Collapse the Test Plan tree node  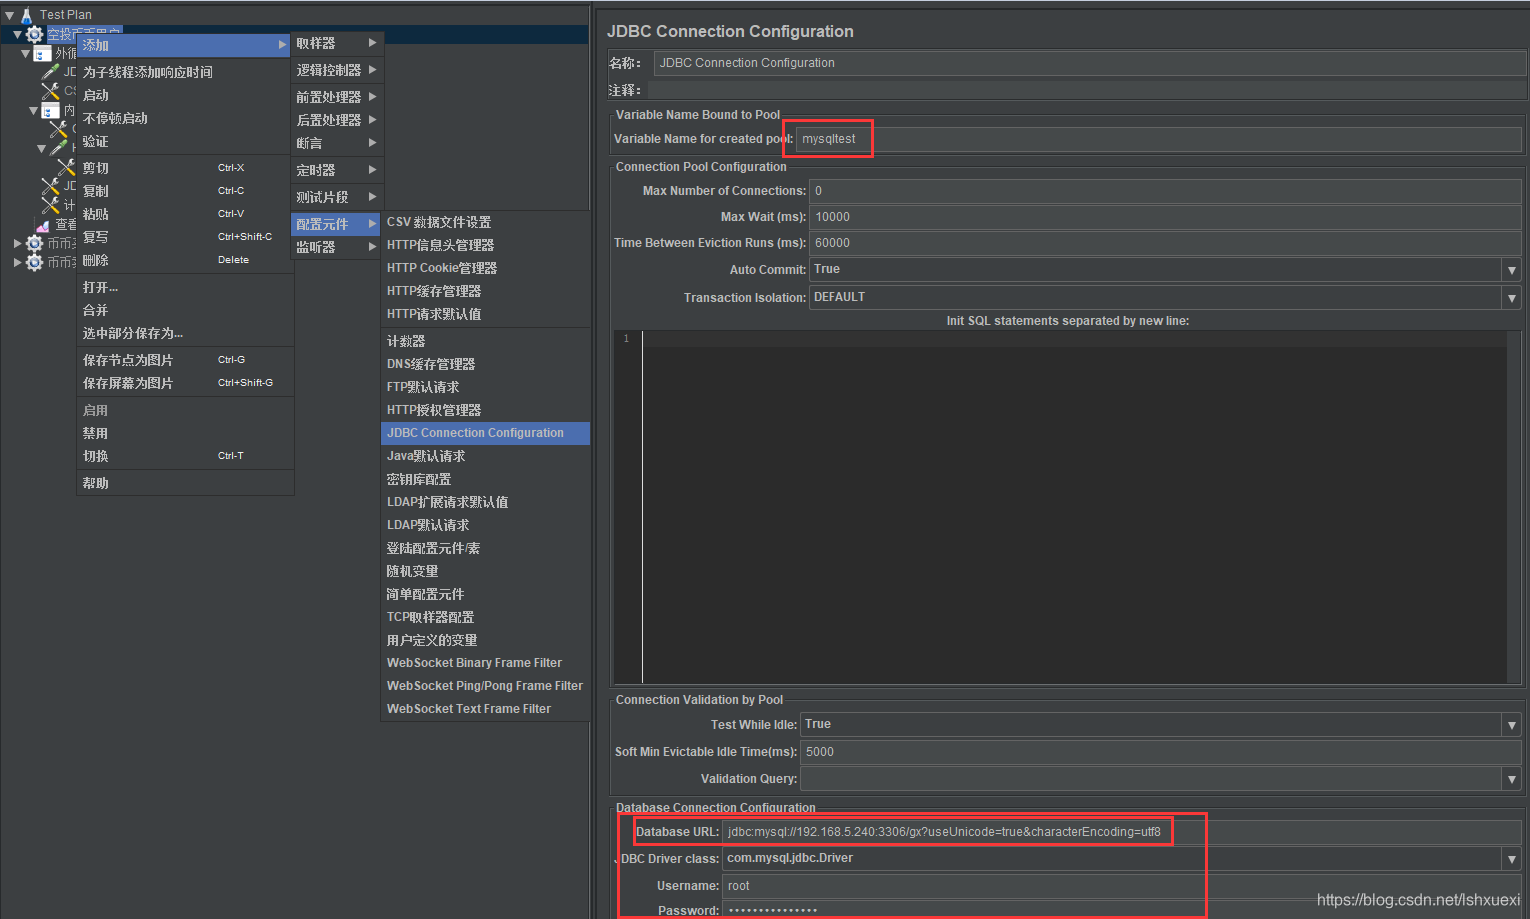(x=9, y=15)
